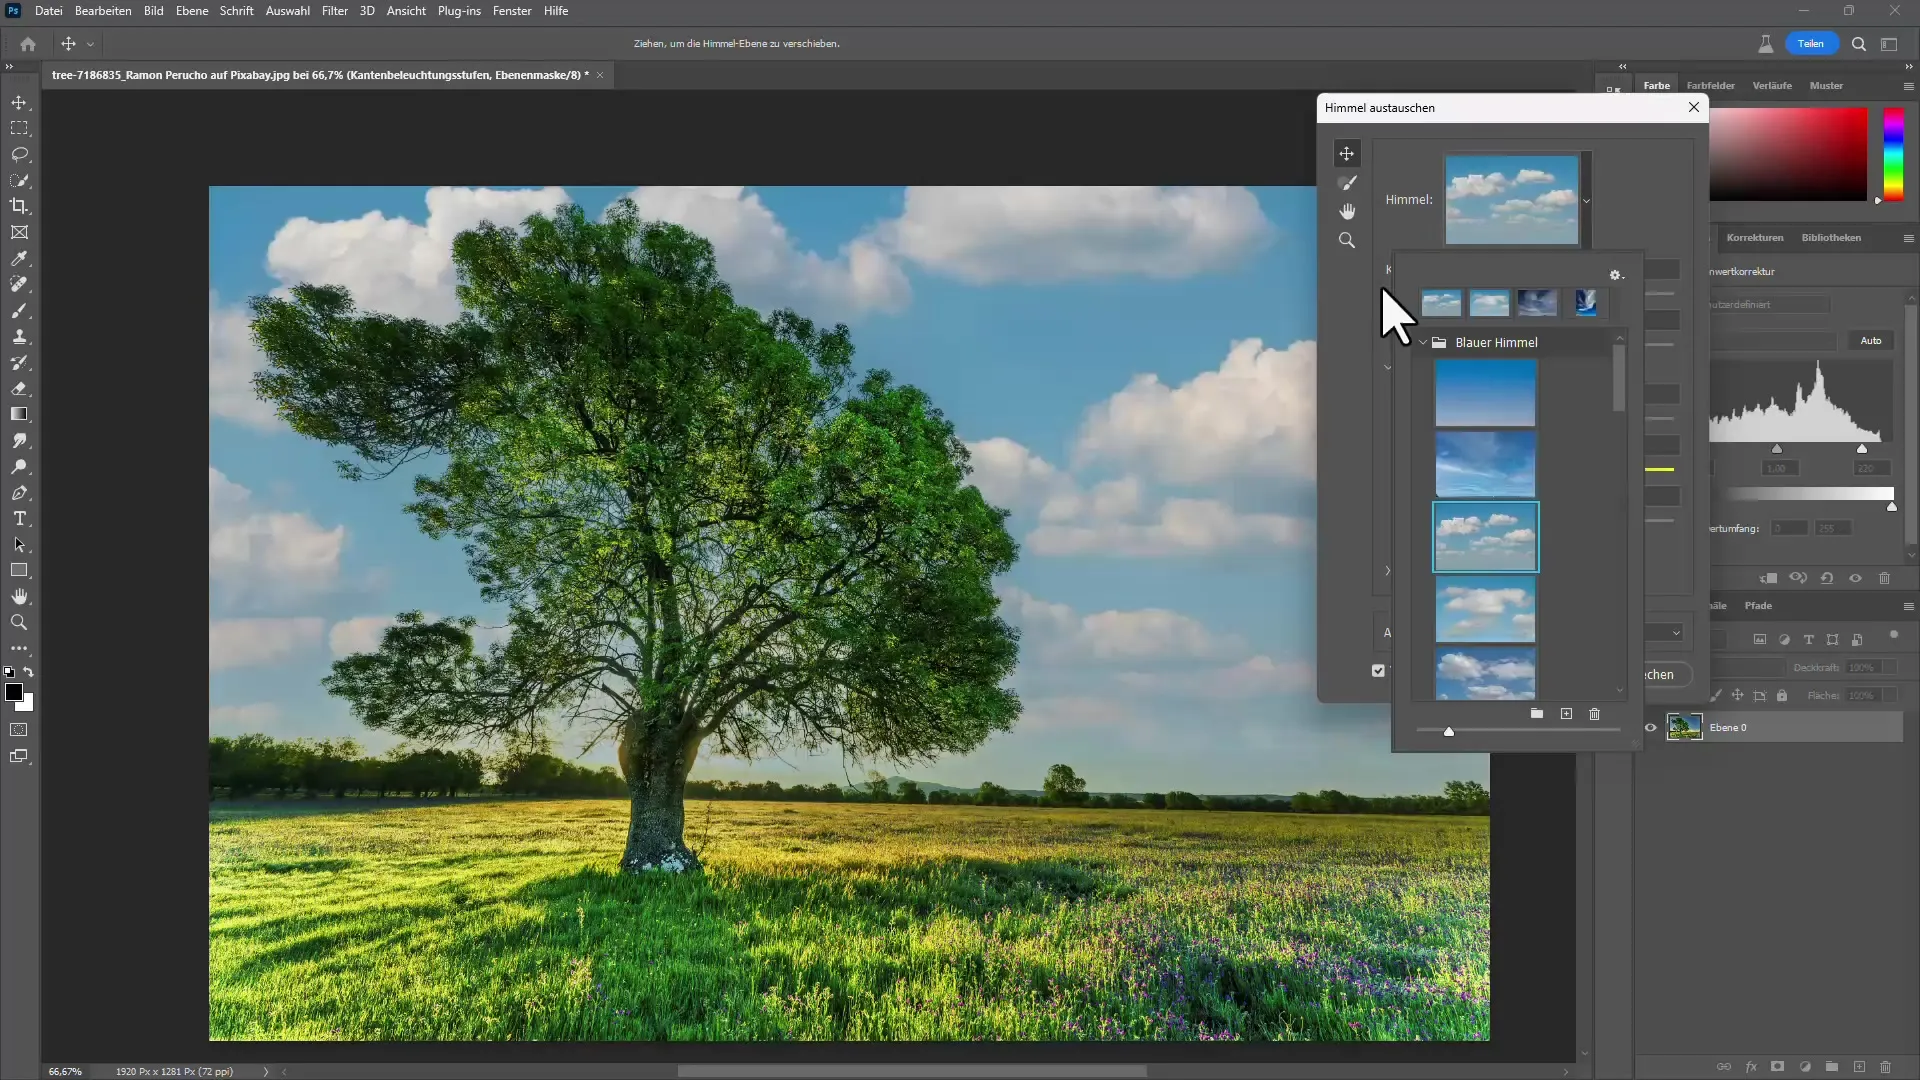The image size is (1920, 1080).
Task: Select add sky thumbnail button
Action: 1568,713
